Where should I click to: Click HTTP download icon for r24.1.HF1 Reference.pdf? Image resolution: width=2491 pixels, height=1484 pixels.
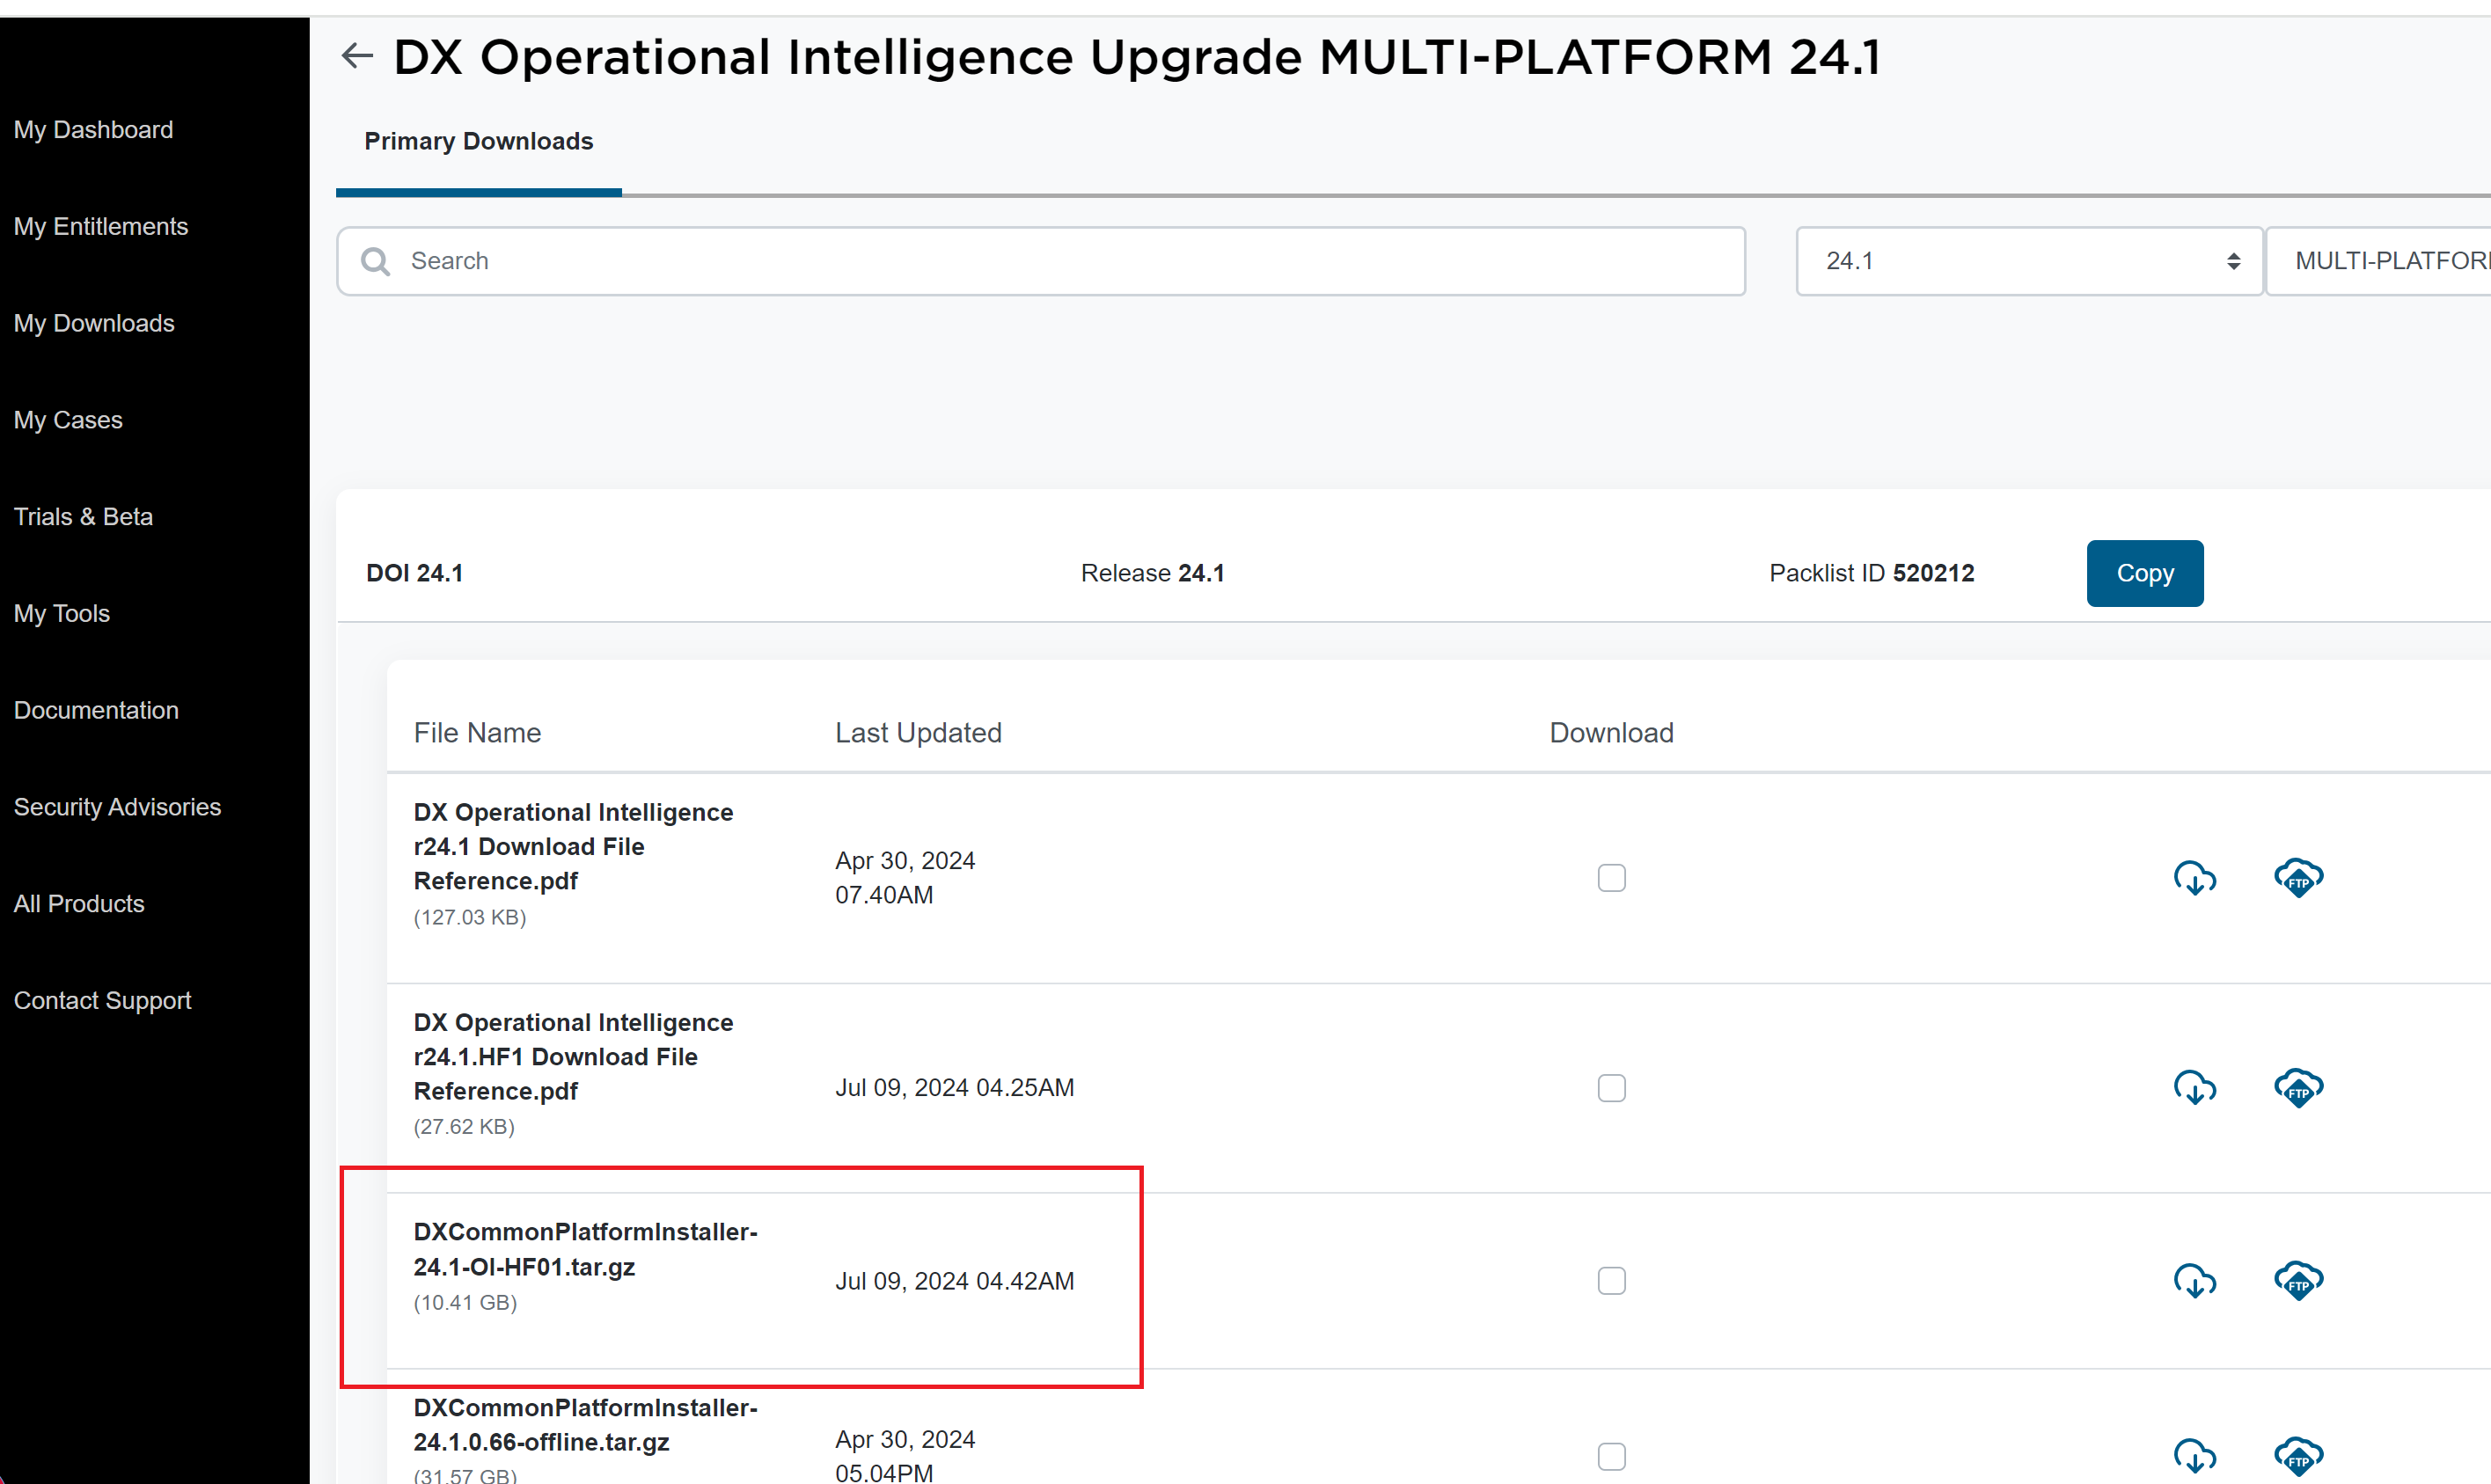pyautogui.click(x=2194, y=1087)
